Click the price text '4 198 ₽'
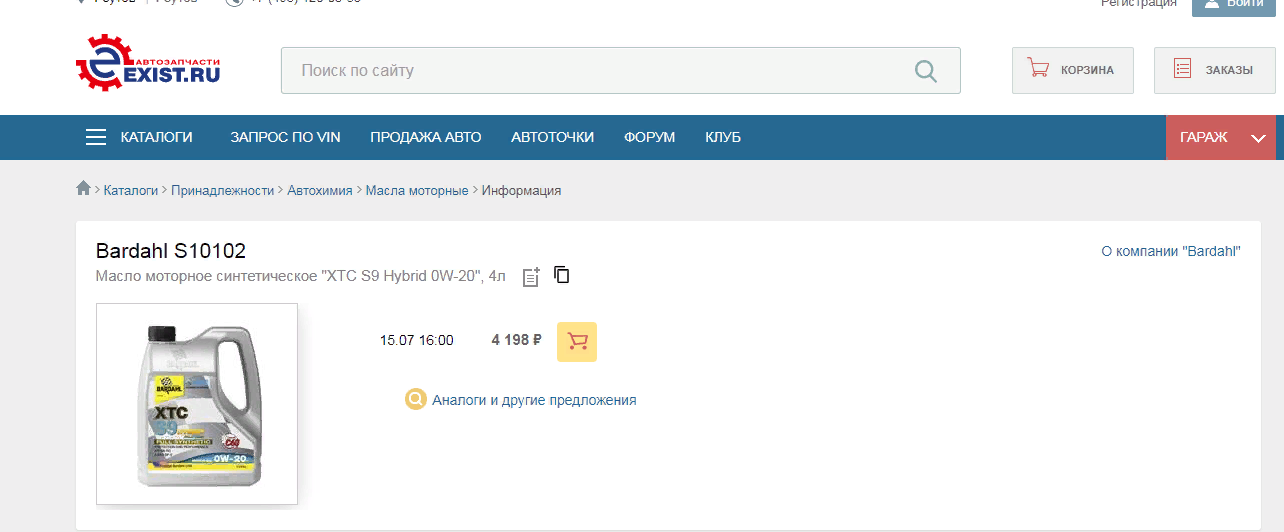The width and height of the screenshot is (1284, 532). 516,340
